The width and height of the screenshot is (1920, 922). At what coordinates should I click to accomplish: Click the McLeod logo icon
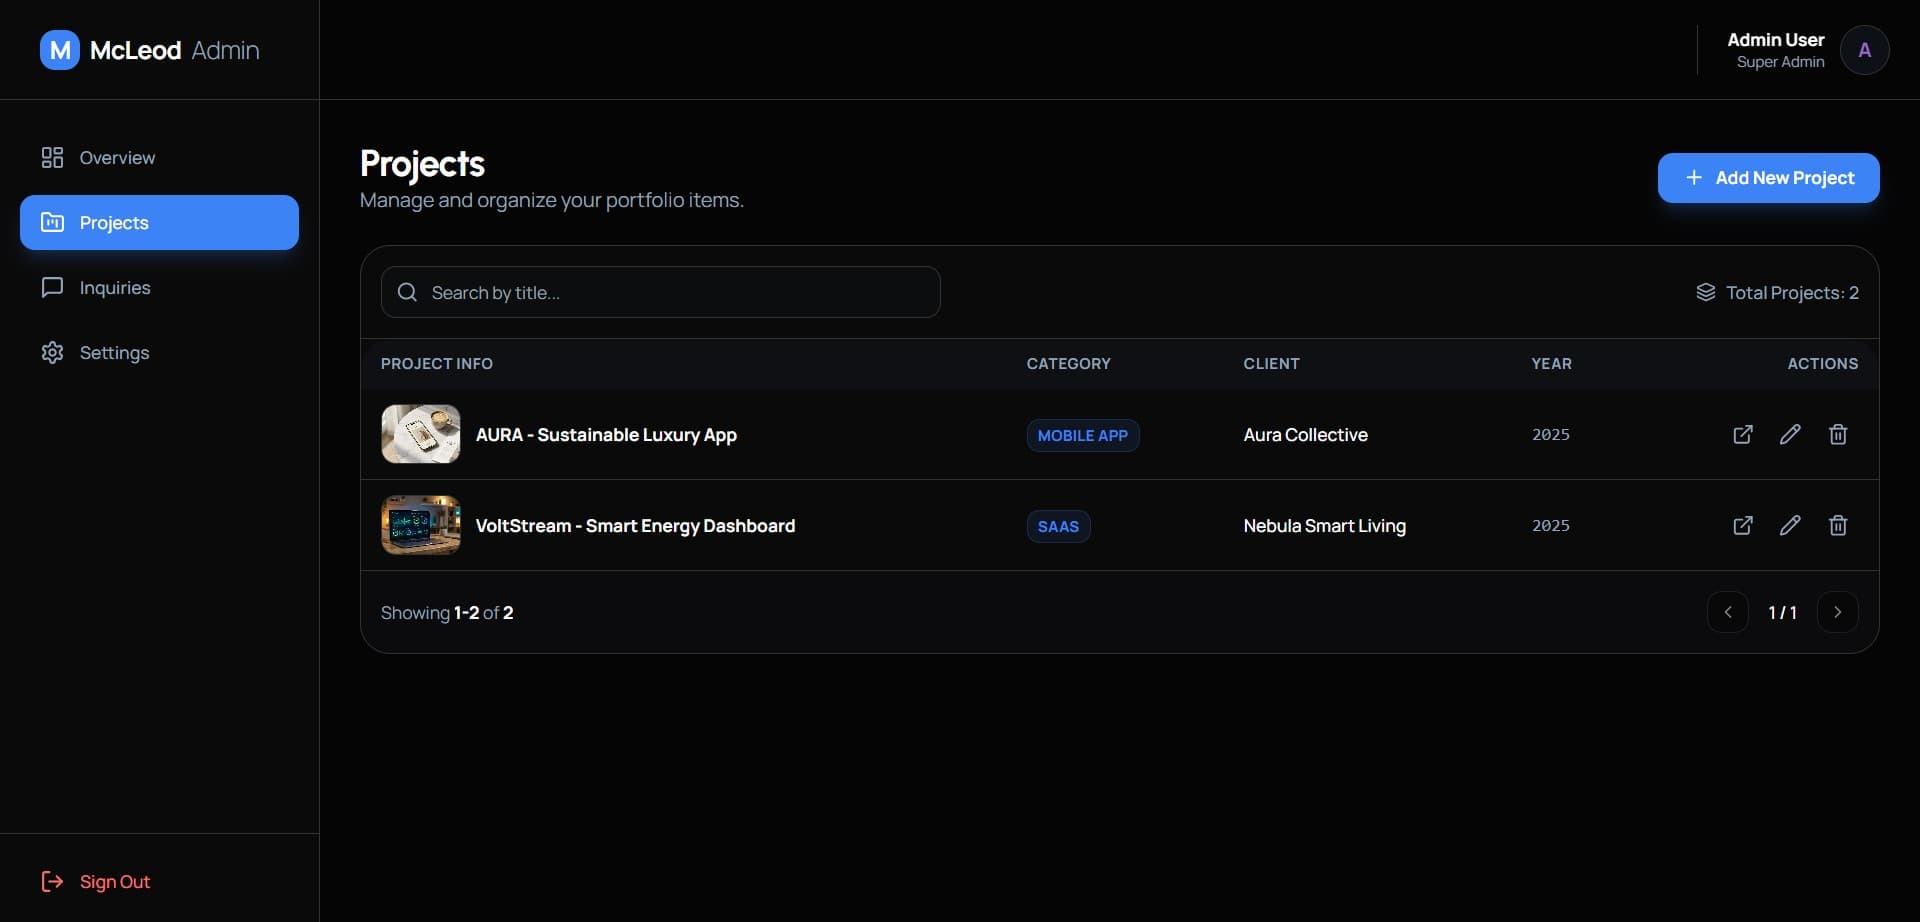point(60,50)
